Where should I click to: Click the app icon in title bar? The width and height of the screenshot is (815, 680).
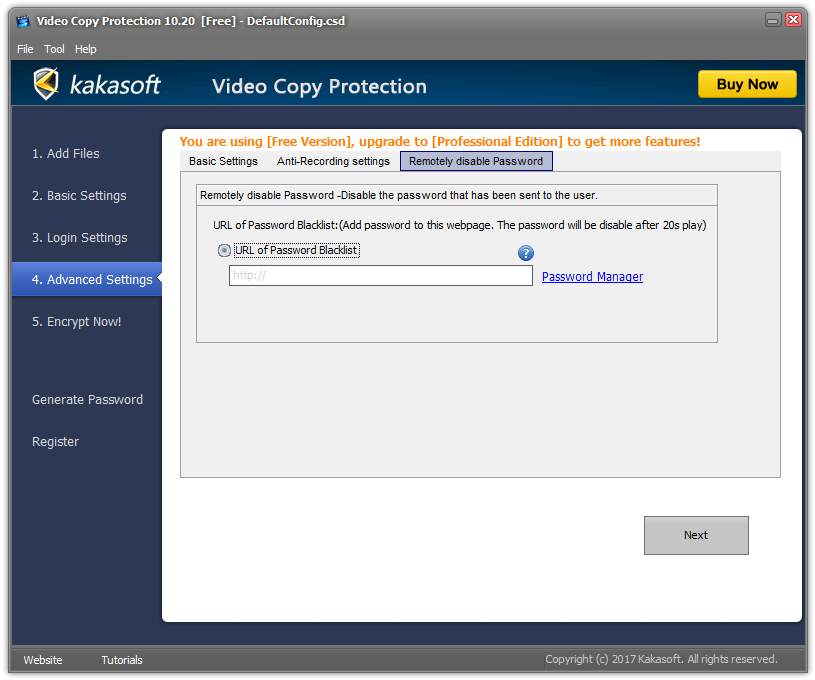coord(23,21)
